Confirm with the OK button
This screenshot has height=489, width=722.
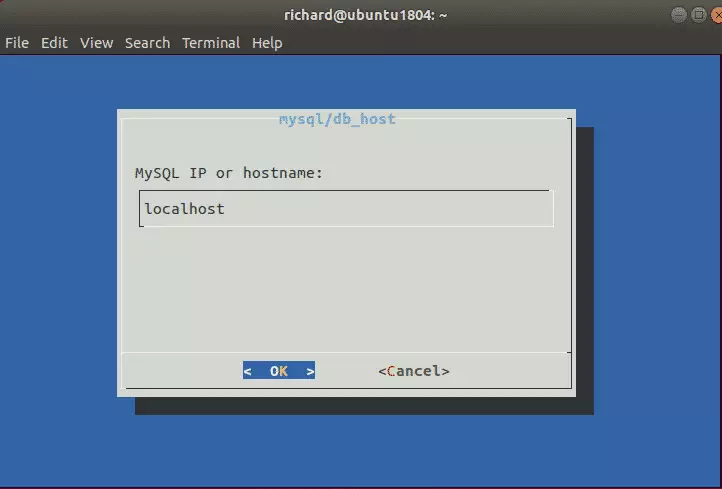[279, 371]
